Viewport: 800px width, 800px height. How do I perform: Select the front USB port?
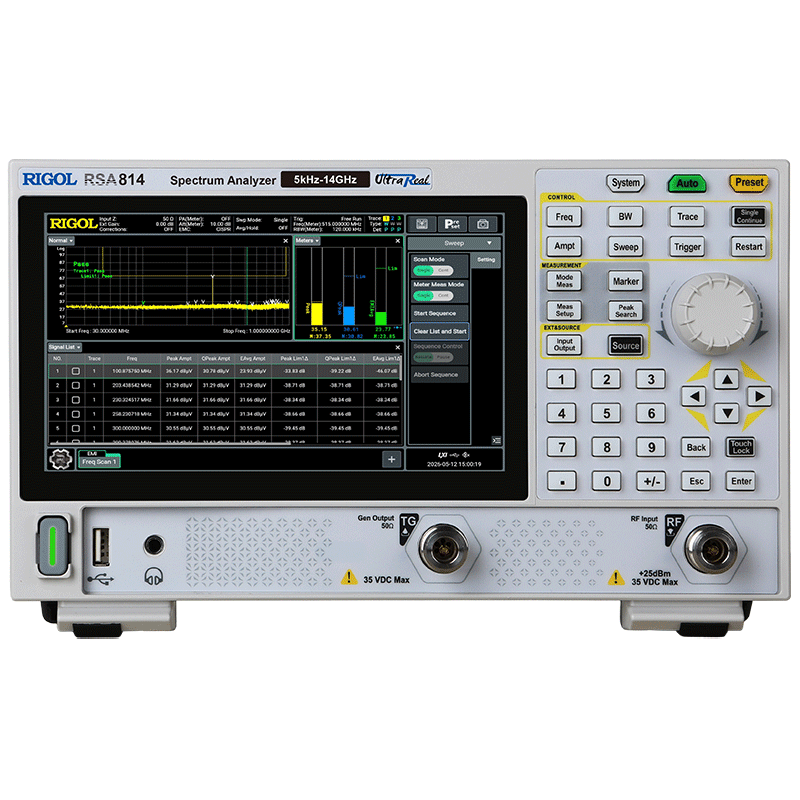(x=101, y=546)
